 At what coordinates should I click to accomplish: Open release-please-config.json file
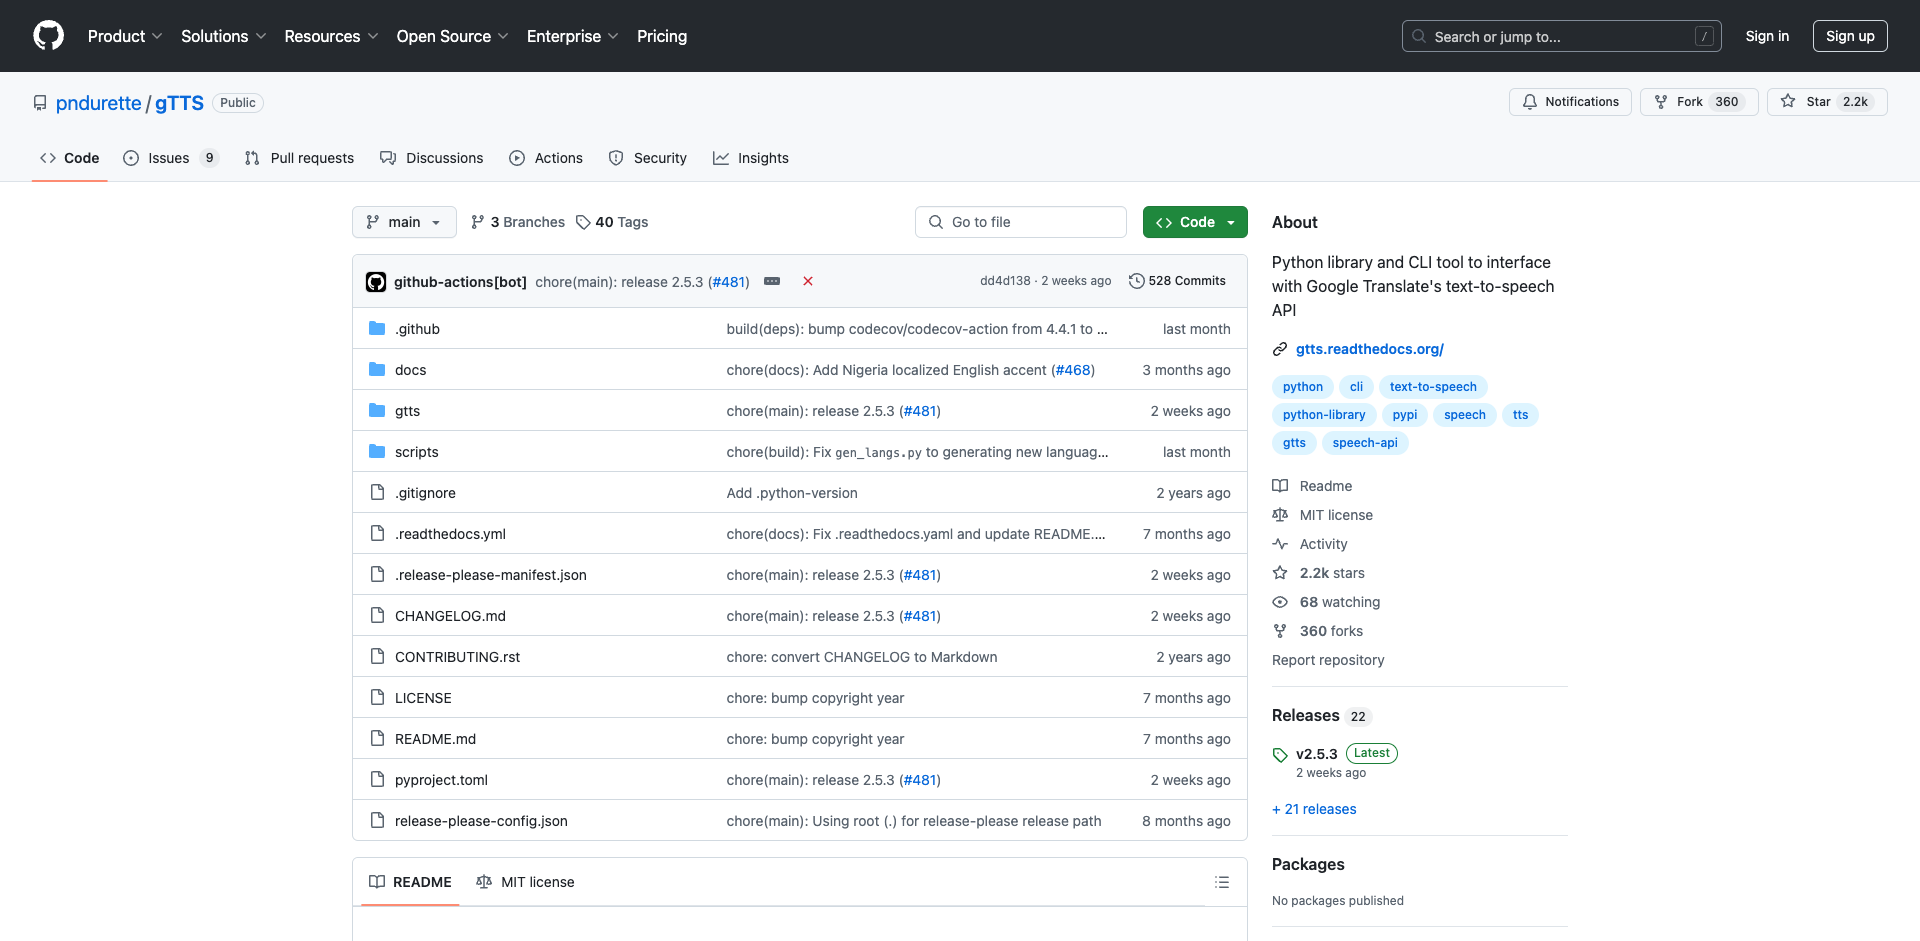point(481,821)
